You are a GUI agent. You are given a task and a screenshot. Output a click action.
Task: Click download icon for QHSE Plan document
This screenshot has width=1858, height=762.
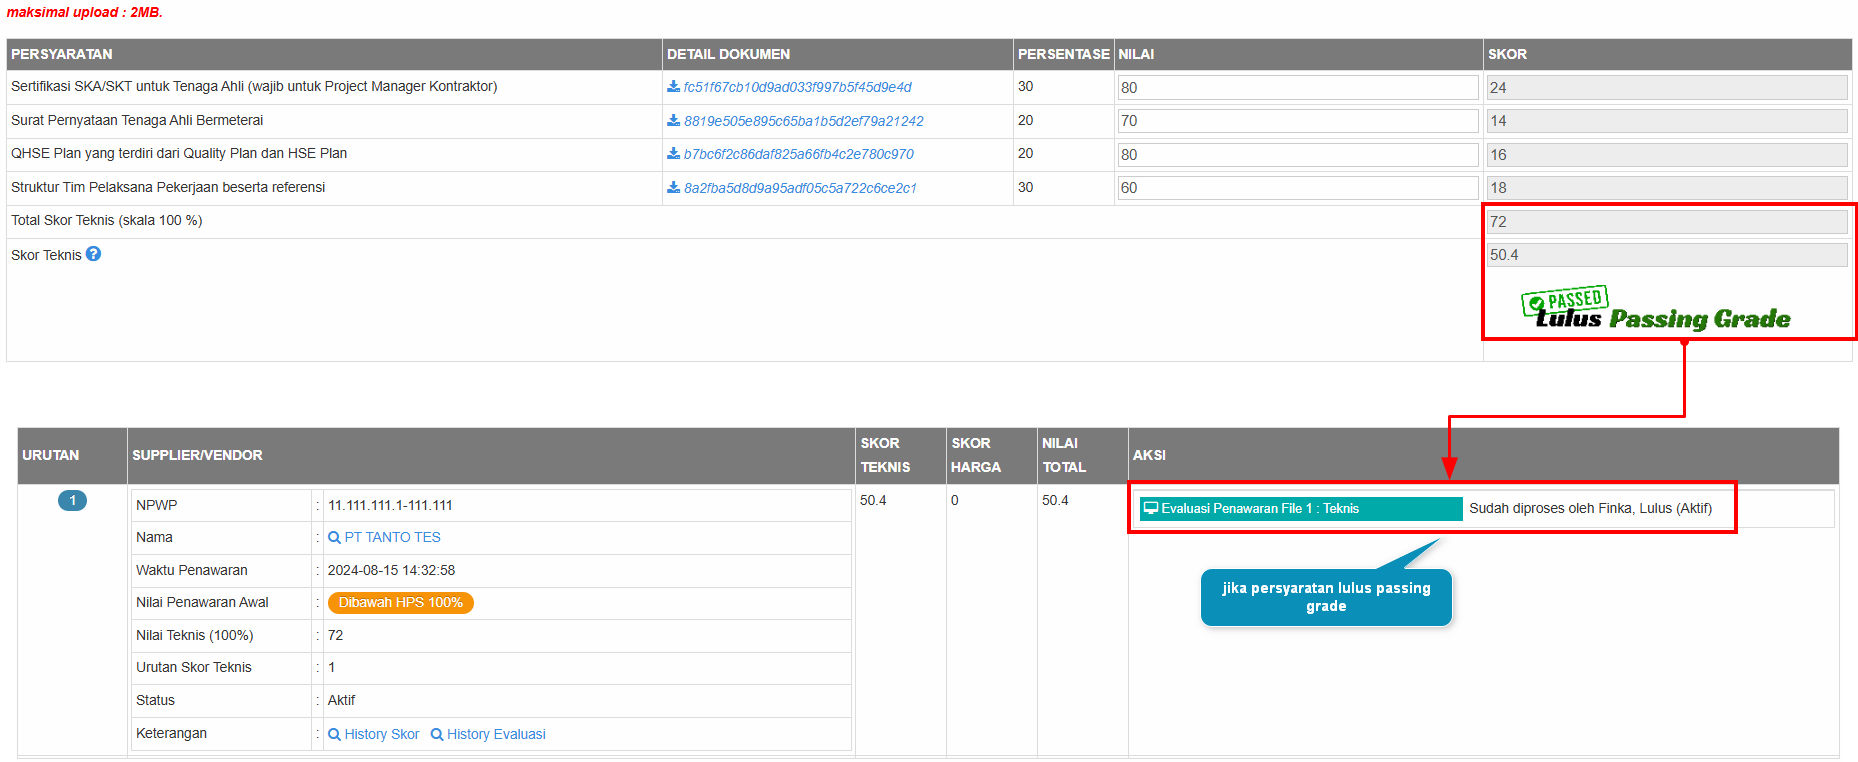coord(673,154)
